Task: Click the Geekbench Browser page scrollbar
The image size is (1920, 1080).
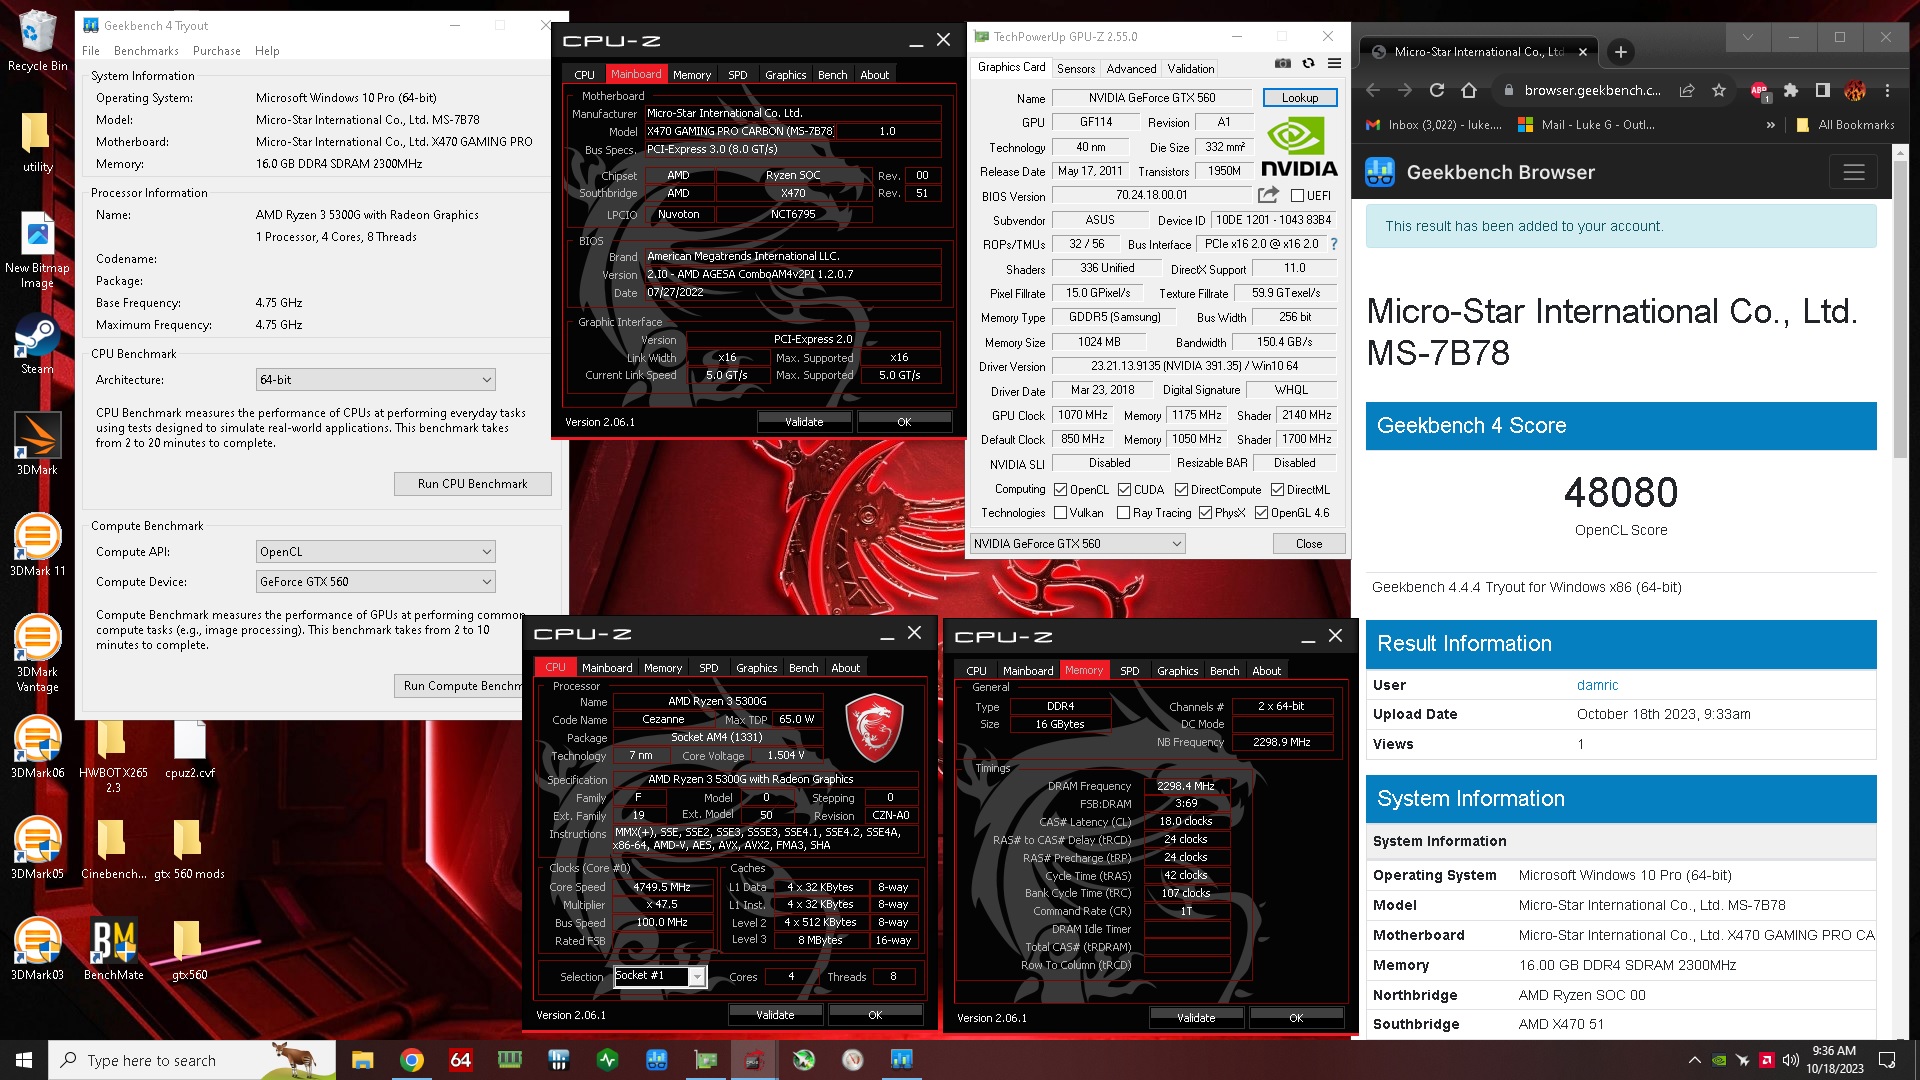Action: tap(1901, 310)
